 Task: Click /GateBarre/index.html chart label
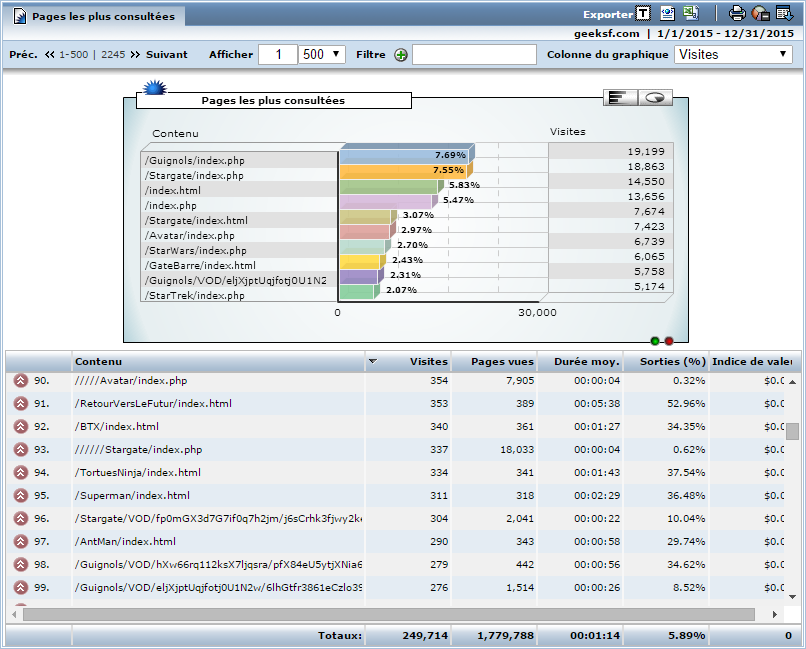tap(200, 266)
